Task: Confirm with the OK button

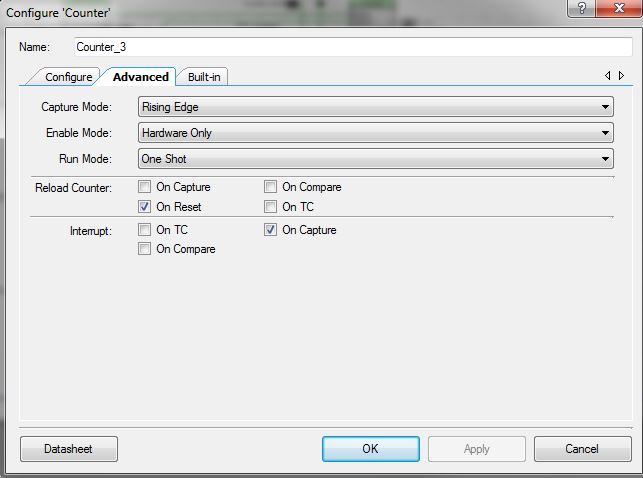Action: [x=371, y=449]
